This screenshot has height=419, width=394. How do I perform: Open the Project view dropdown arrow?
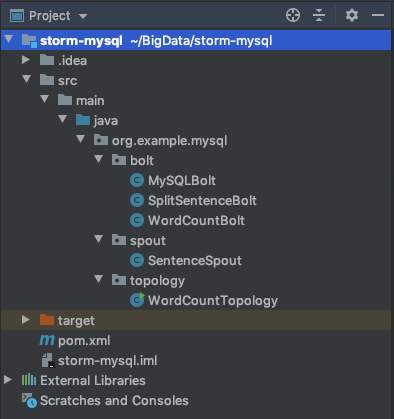[83, 16]
